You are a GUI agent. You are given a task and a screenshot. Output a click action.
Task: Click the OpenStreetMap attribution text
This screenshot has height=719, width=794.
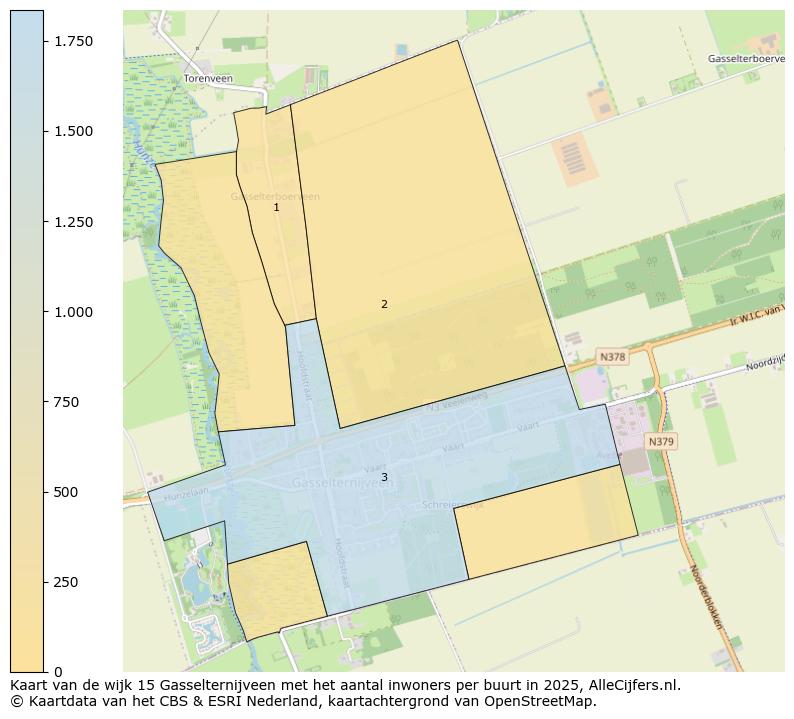520,701
